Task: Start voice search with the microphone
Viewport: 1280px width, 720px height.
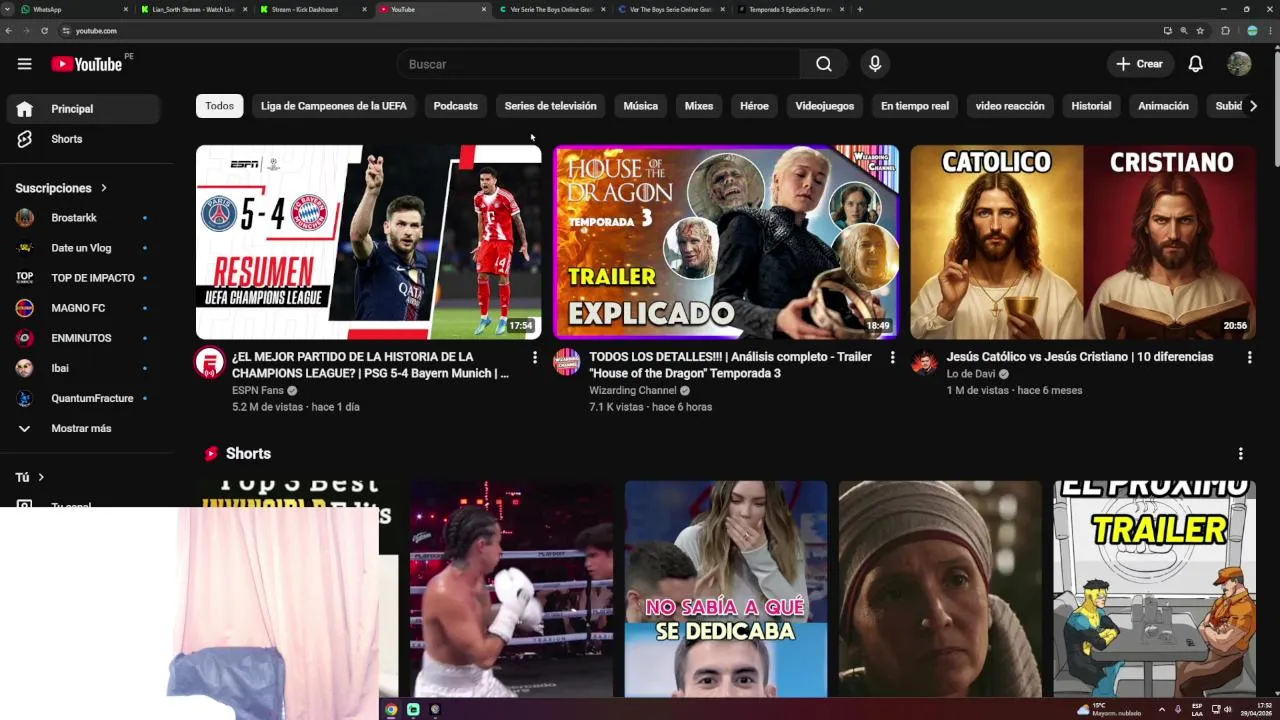Action: 875,64
